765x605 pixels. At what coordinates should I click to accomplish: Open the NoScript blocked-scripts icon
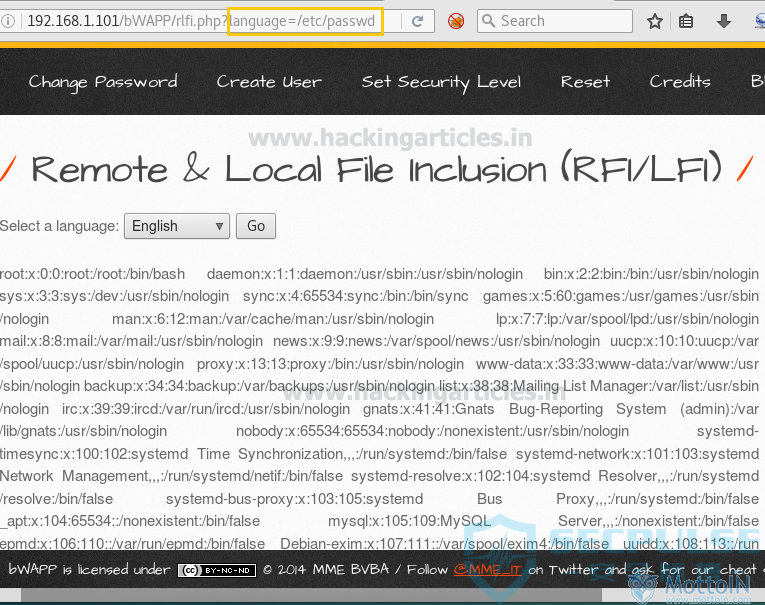coord(456,21)
